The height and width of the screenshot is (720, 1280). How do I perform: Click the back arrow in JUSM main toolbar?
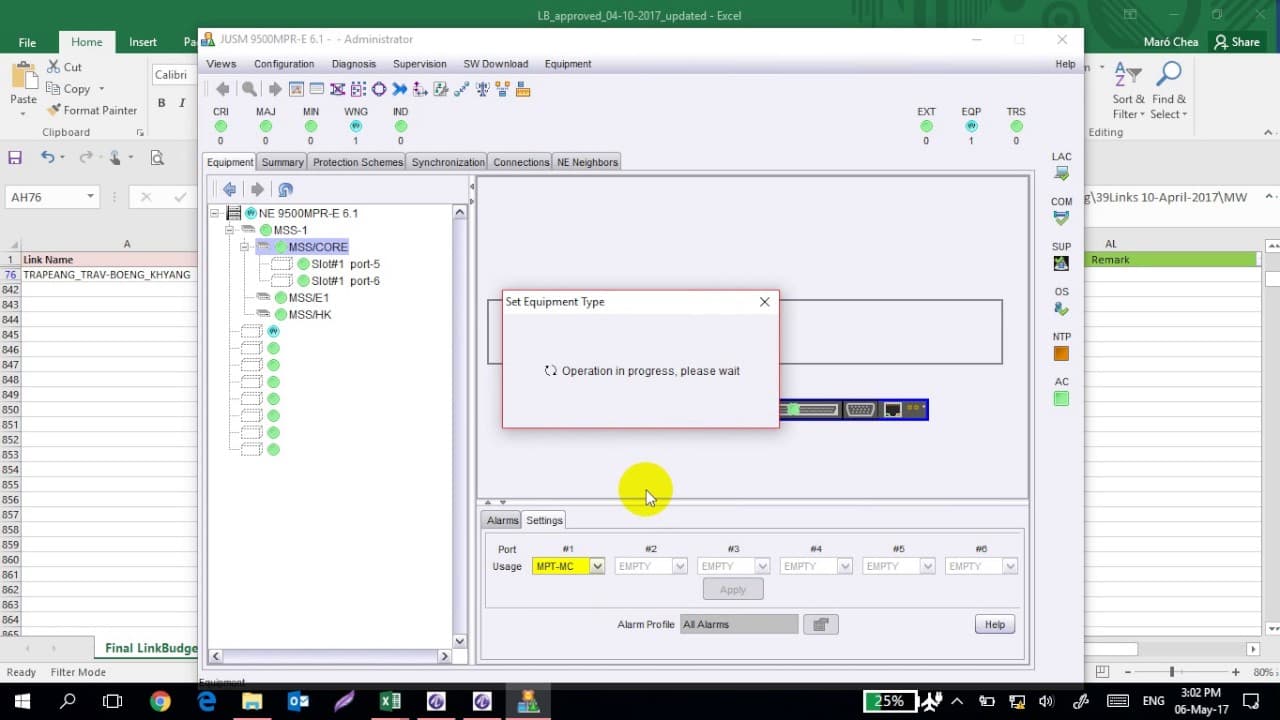click(x=222, y=89)
